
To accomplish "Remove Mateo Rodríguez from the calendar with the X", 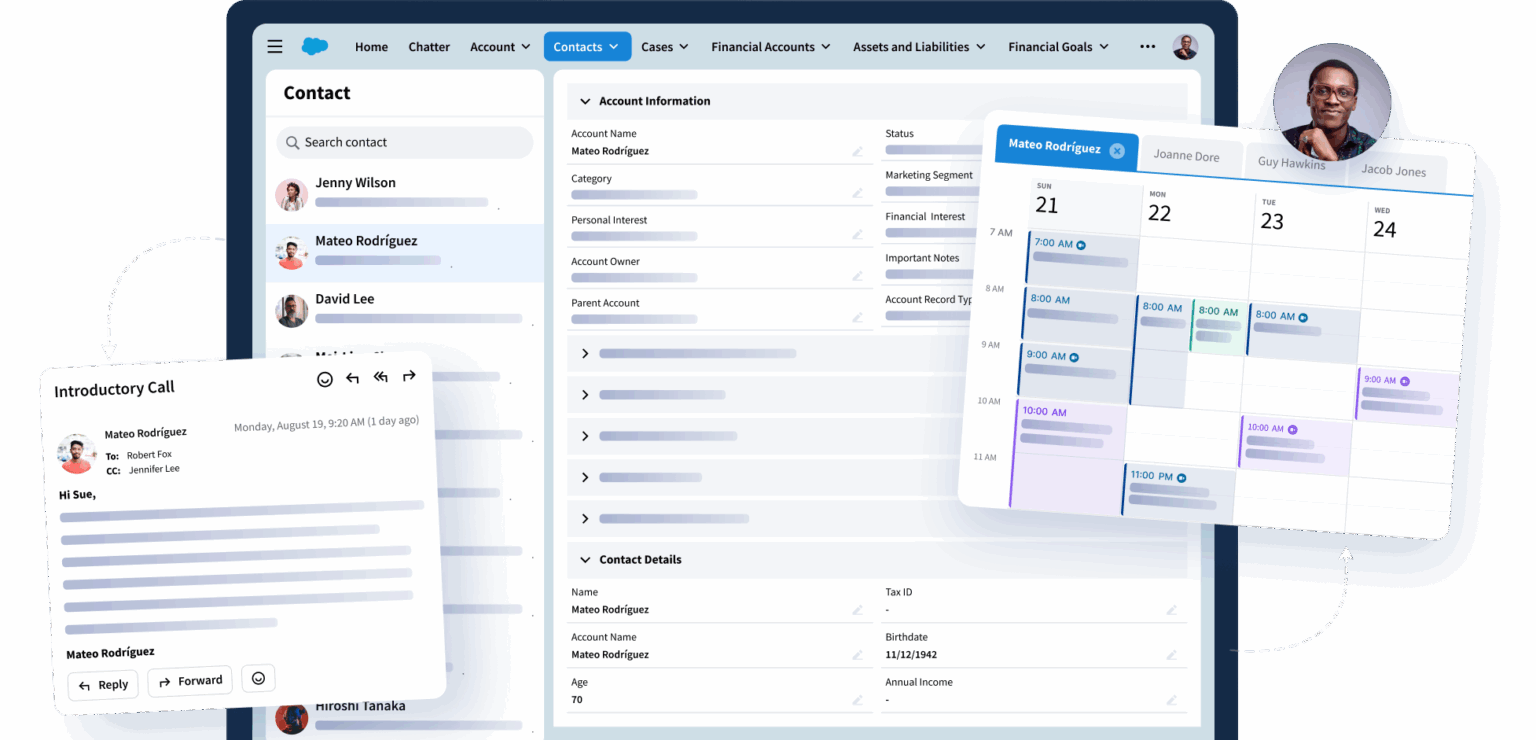I will [x=1117, y=149].
